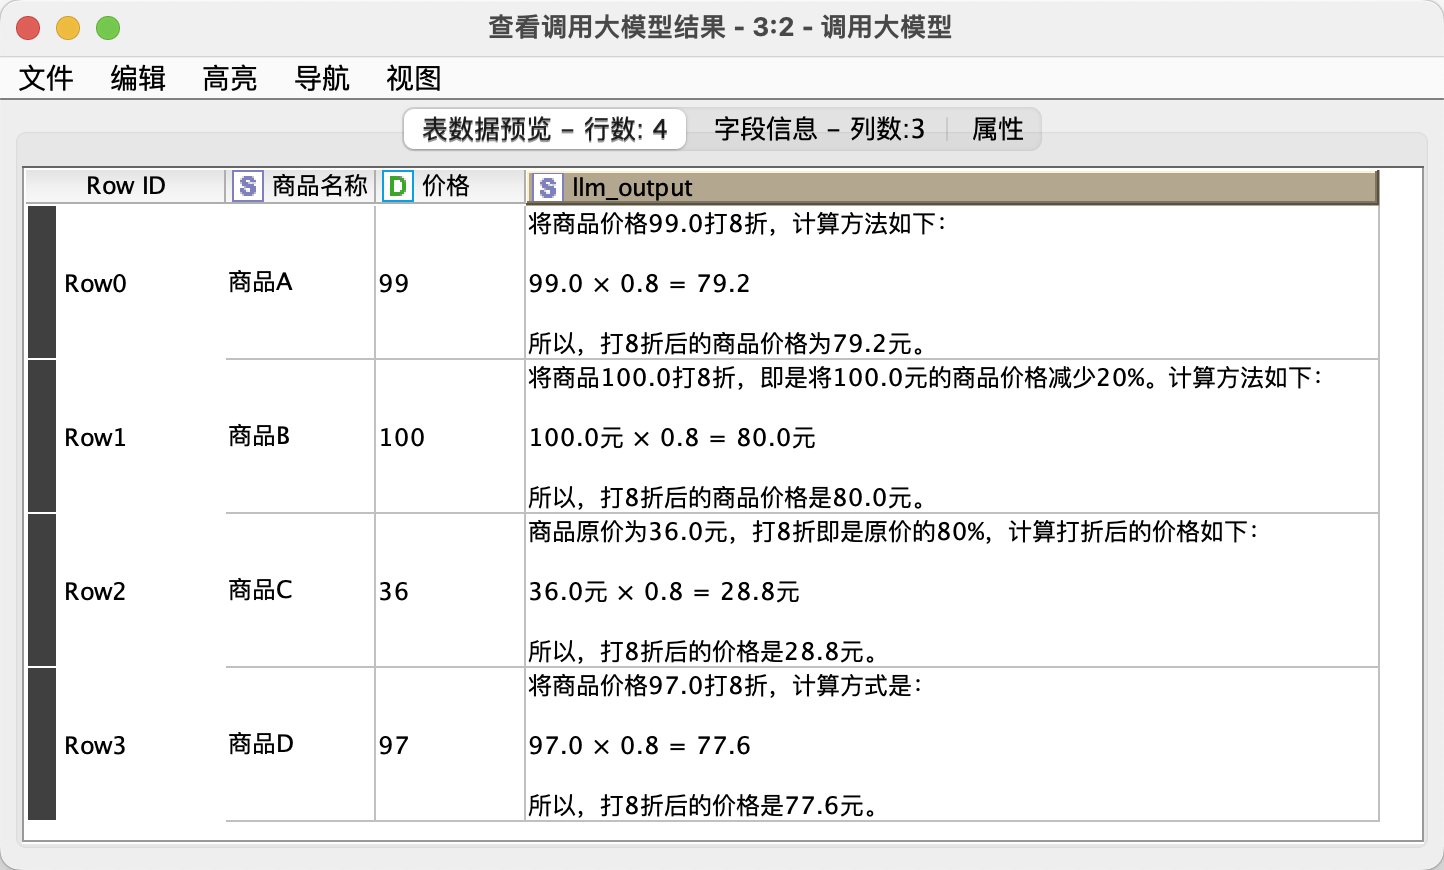Open the 属性 tab
1444x870 pixels.
click(996, 129)
